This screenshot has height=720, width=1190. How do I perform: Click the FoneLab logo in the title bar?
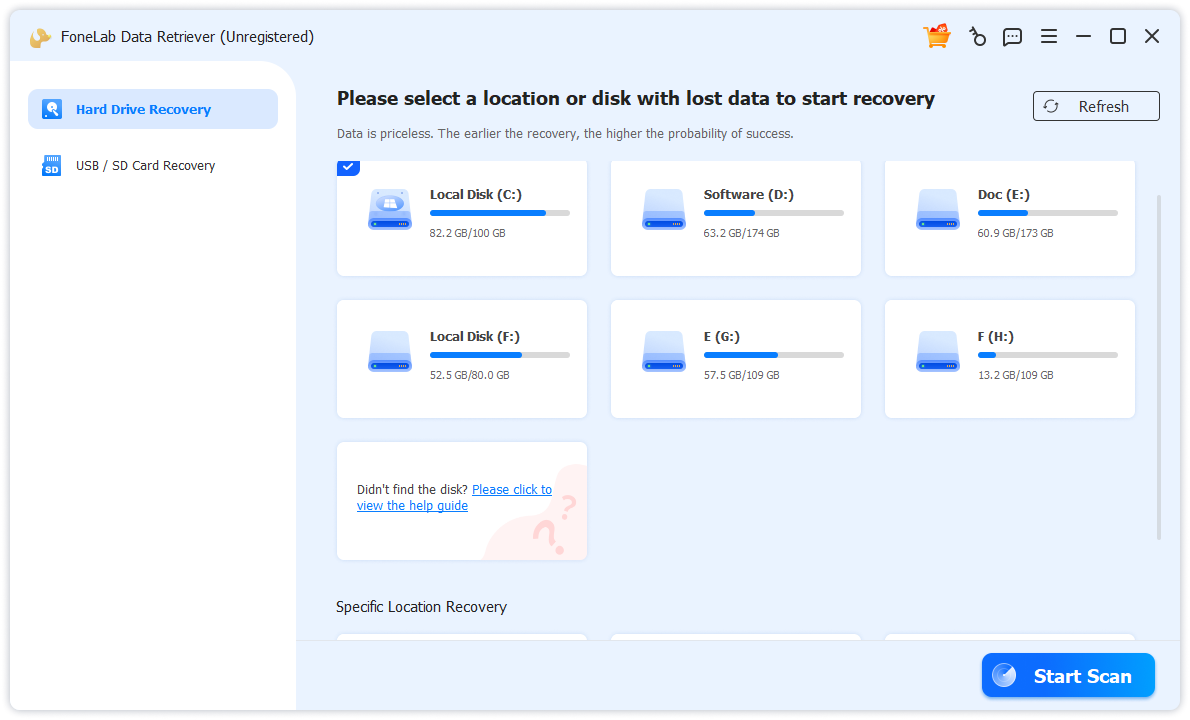[40, 36]
